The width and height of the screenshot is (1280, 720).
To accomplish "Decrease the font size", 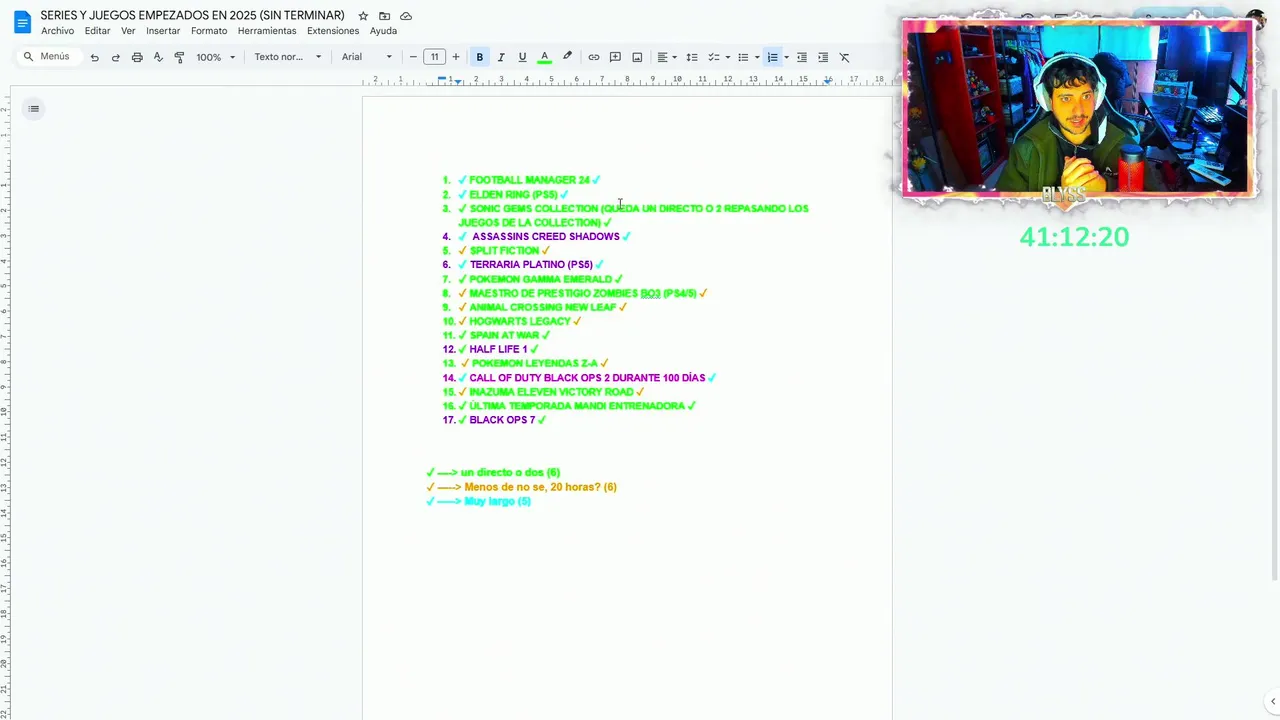I will pos(413,57).
